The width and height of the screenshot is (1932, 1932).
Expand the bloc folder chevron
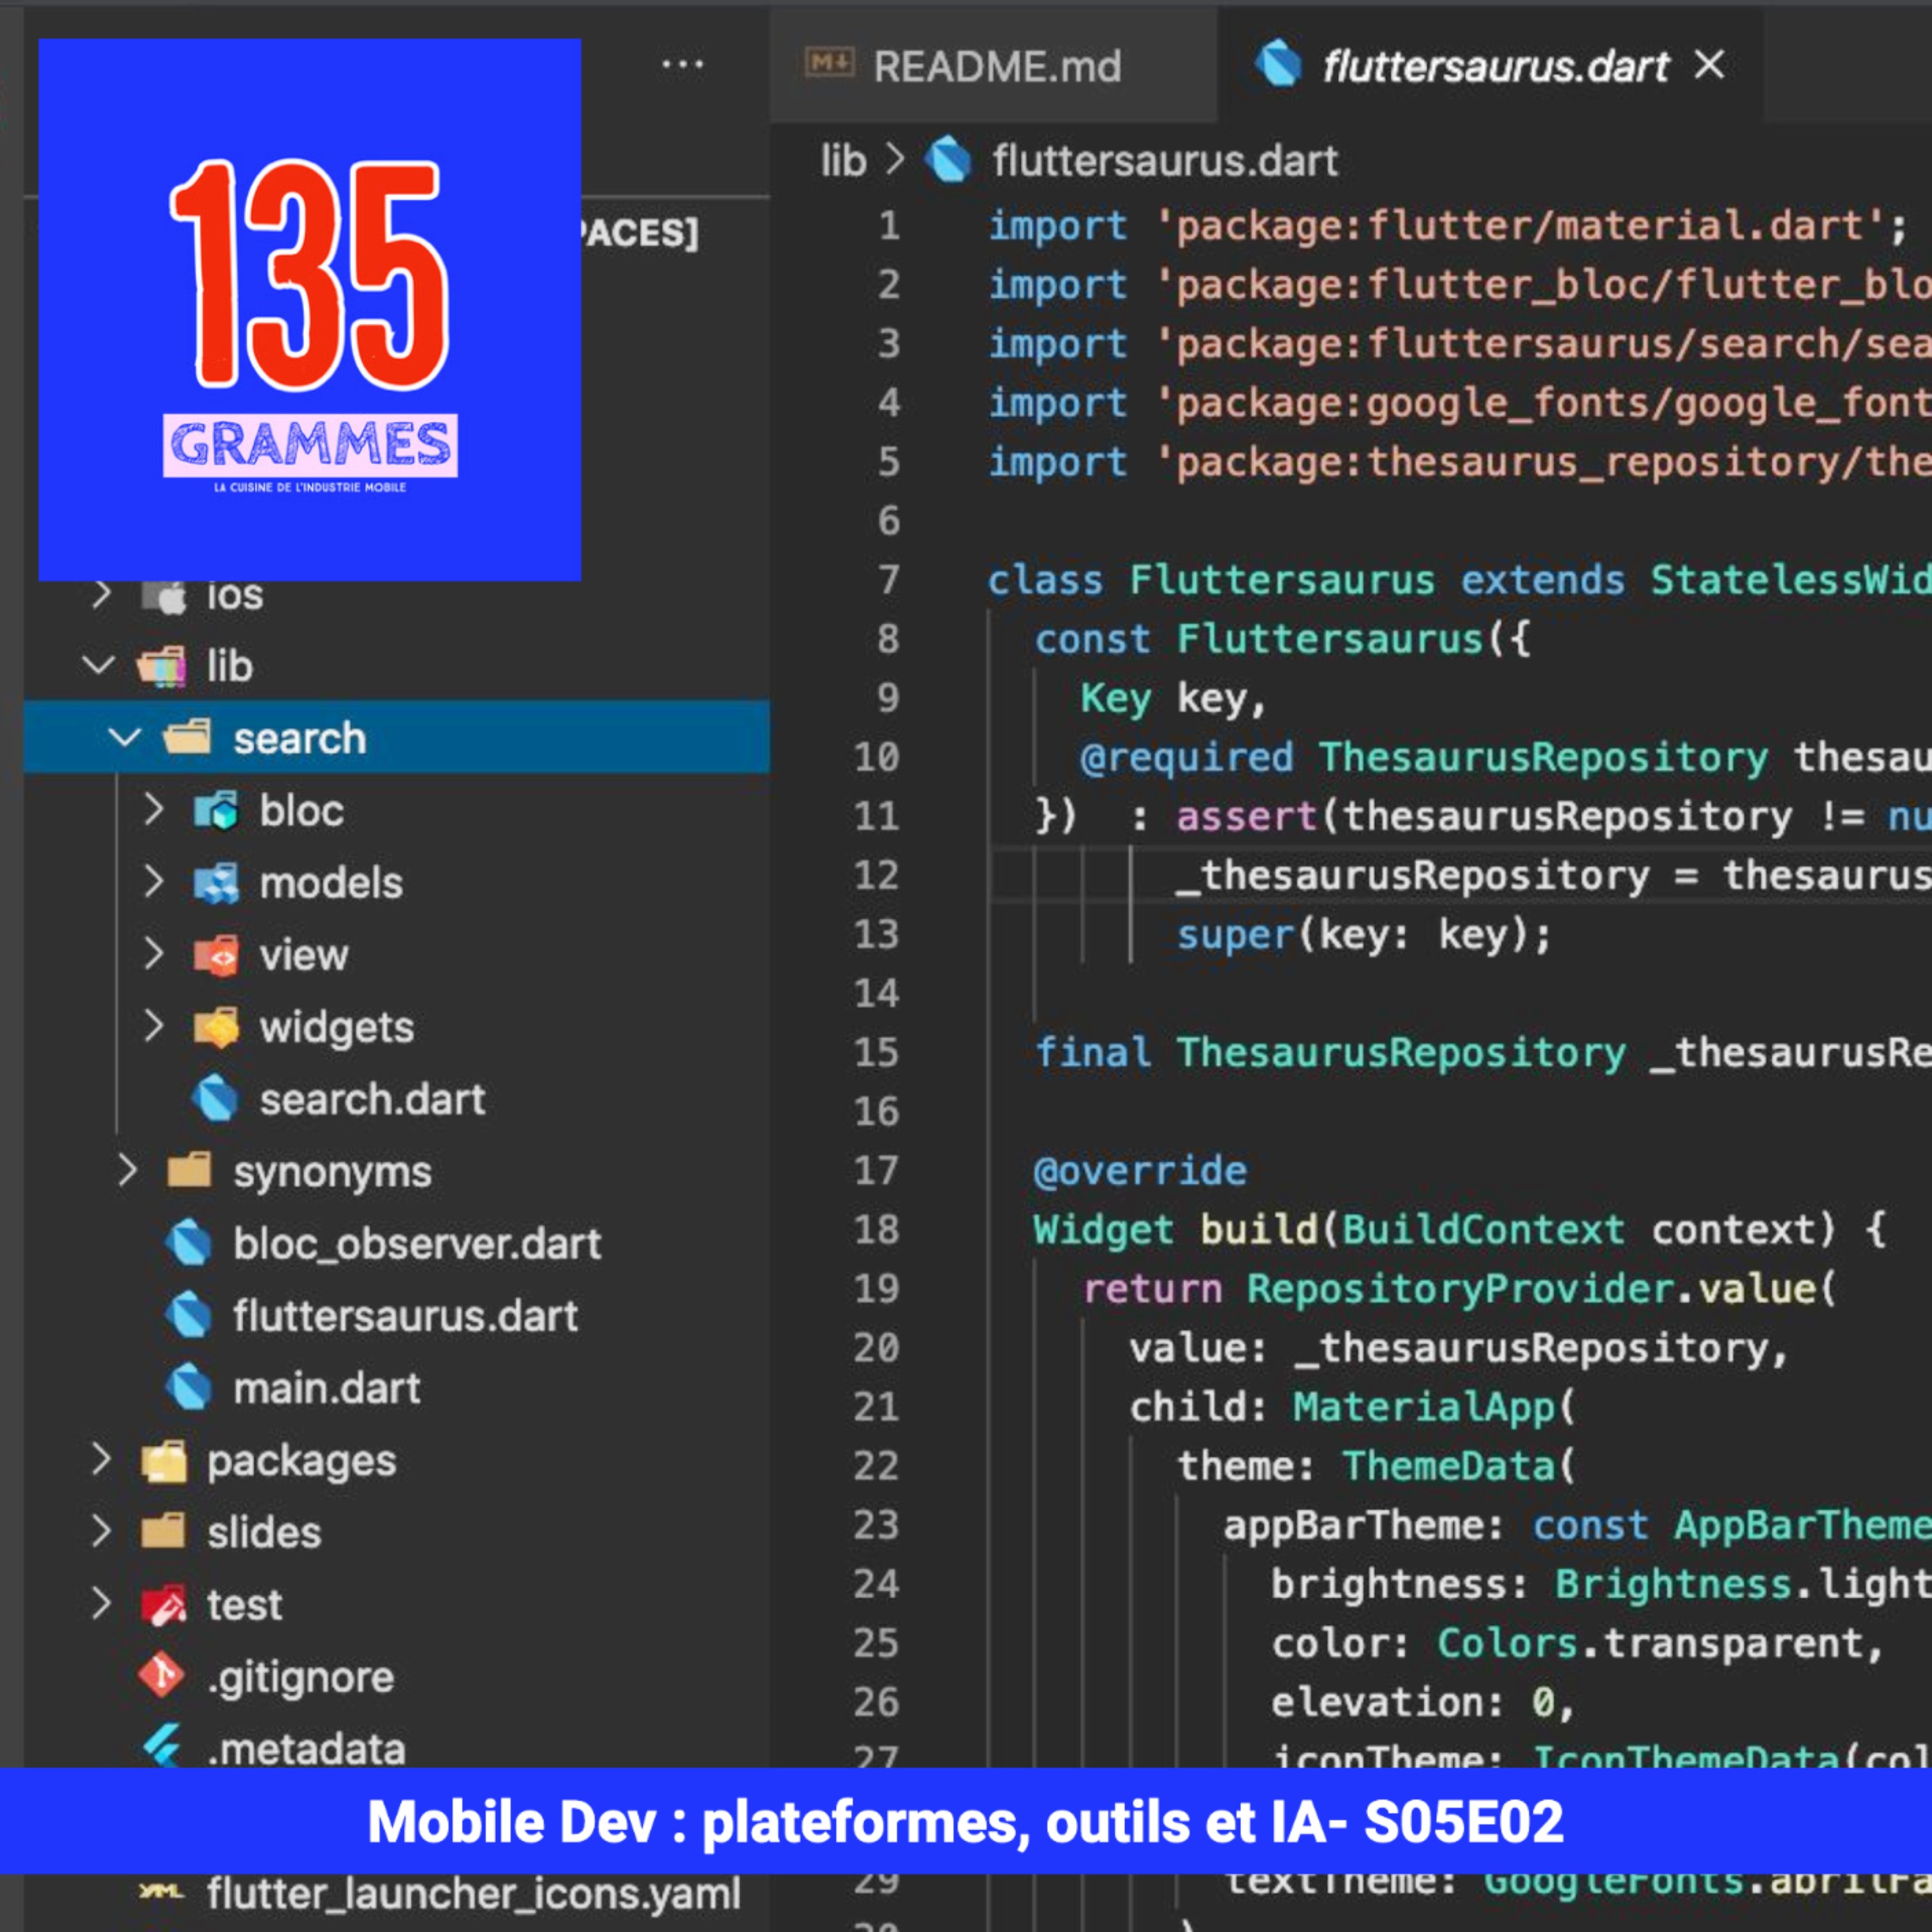[153, 809]
